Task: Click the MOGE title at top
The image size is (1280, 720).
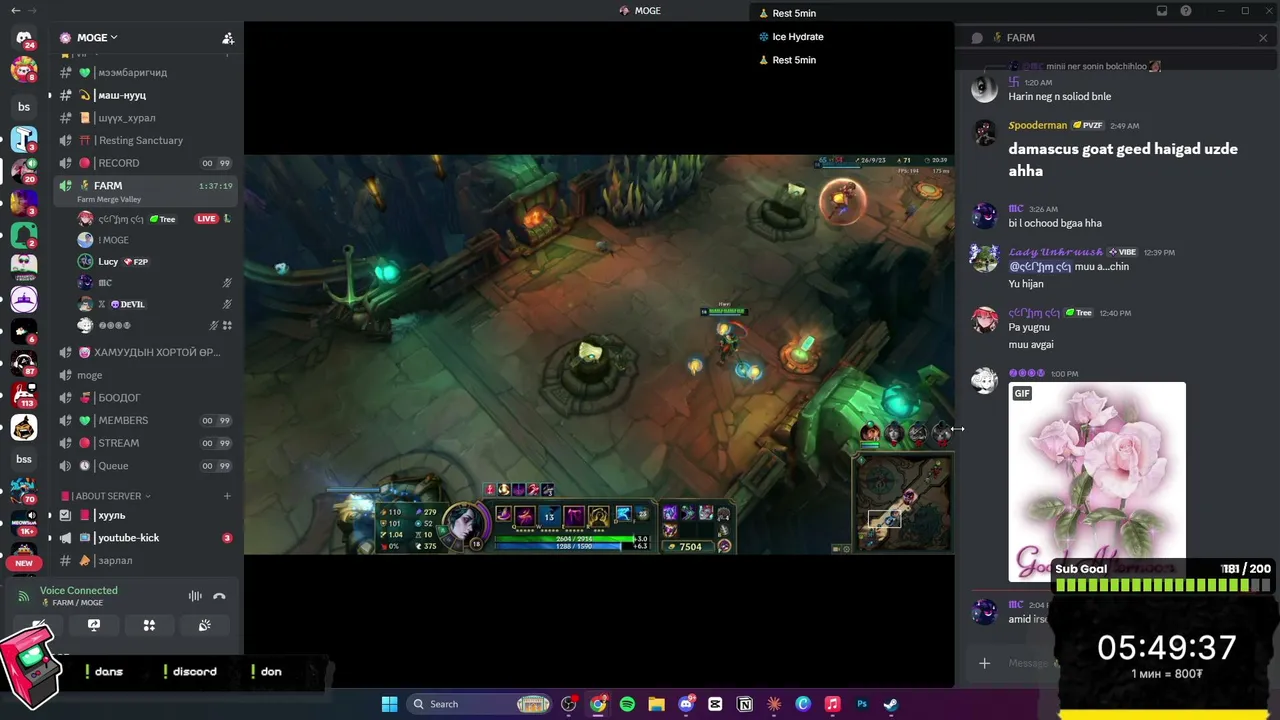Action: 640,11
